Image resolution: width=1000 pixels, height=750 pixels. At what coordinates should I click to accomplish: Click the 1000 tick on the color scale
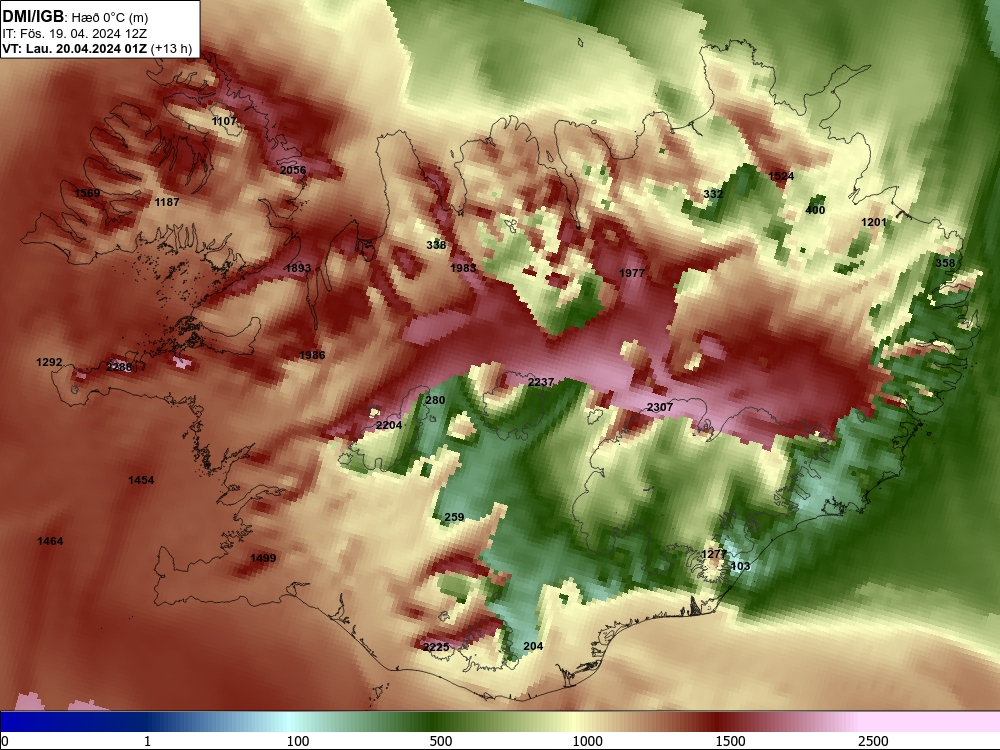587,741
